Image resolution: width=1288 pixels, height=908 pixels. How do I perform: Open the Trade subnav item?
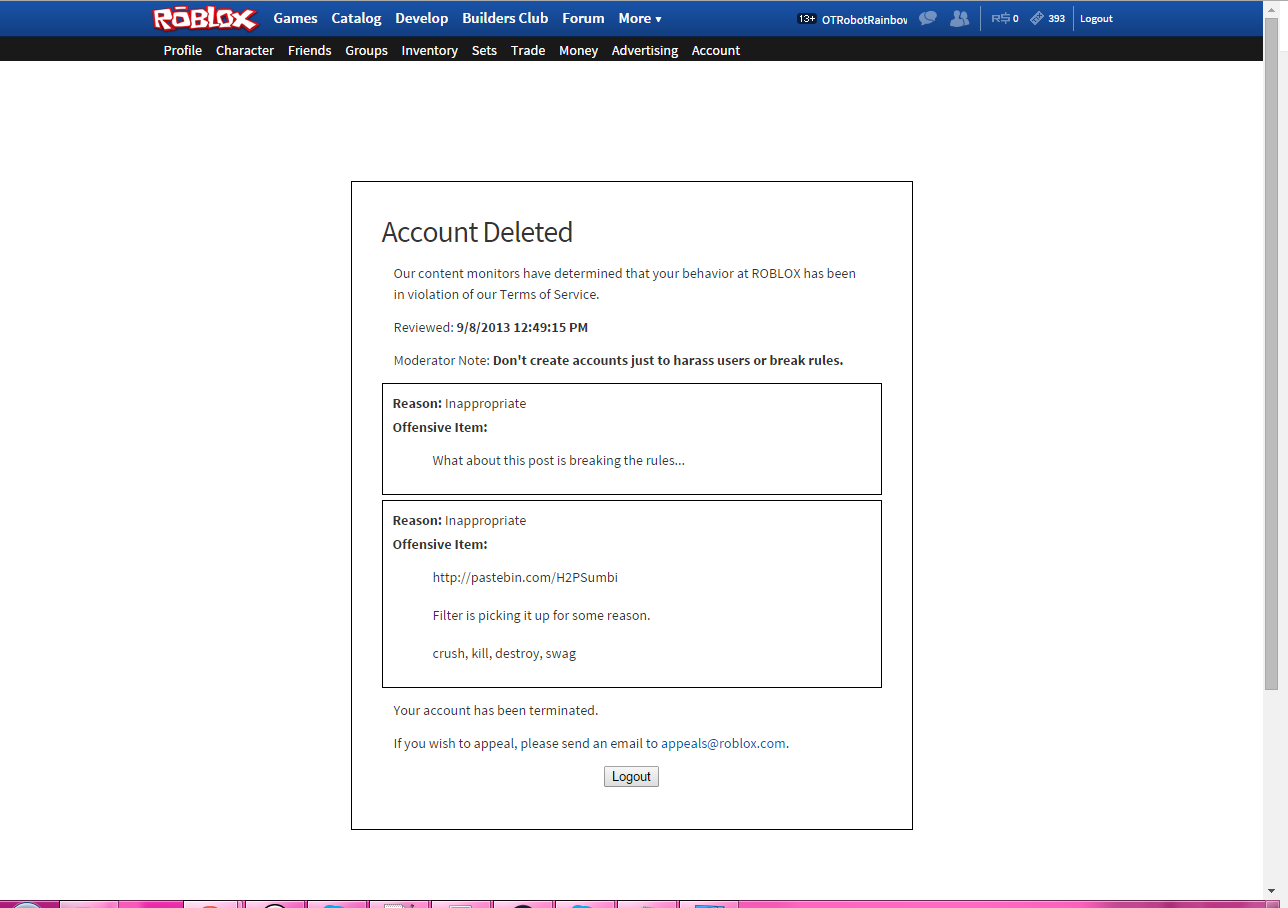(x=528, y=50)
